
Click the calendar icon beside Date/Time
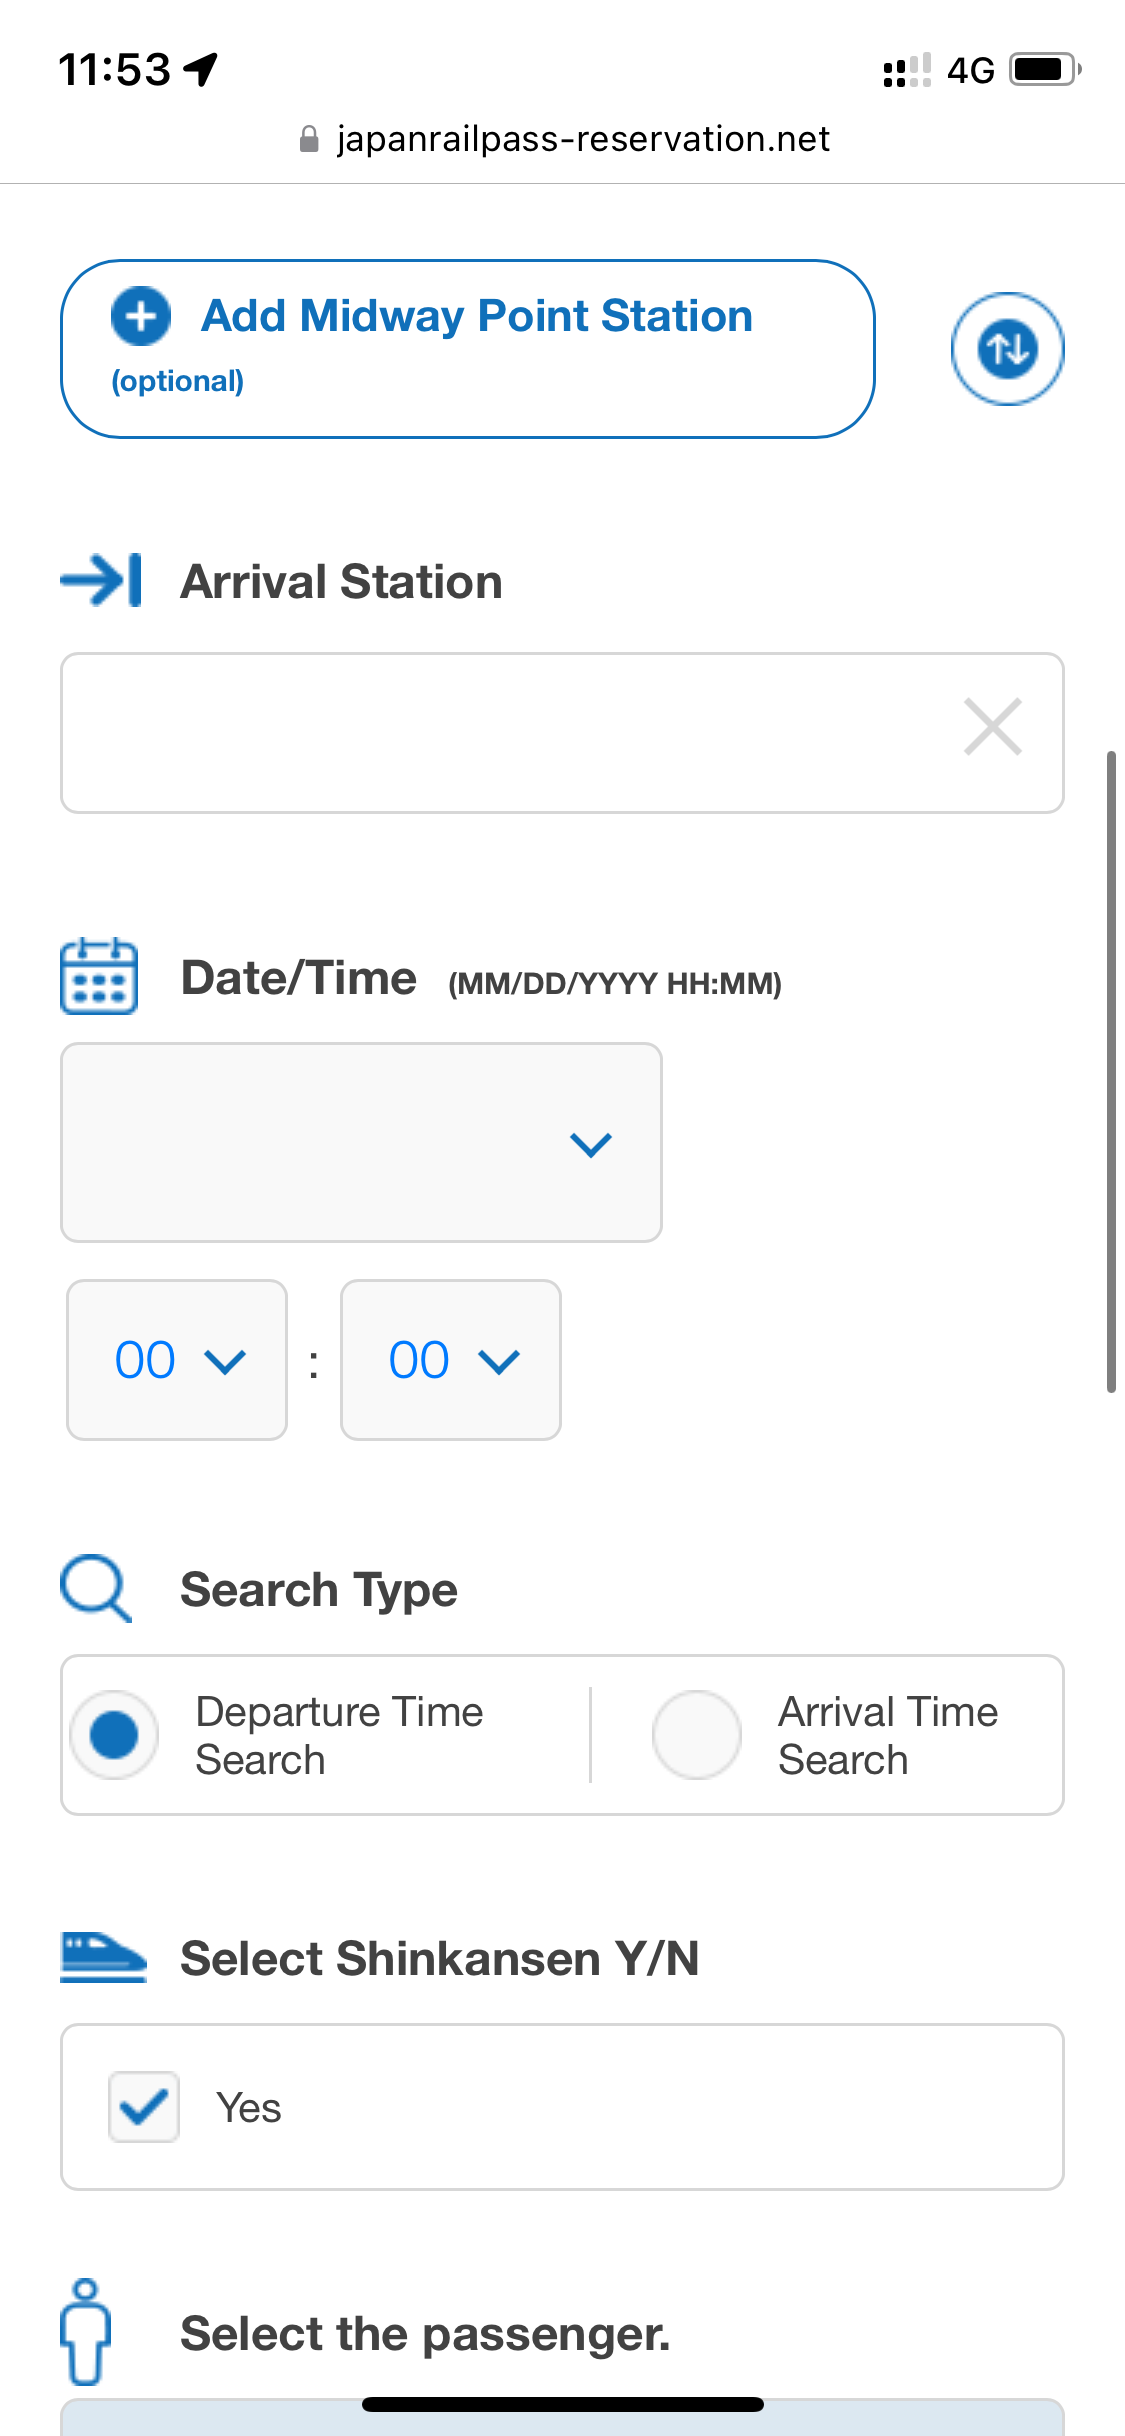click(x=99, y=976)
